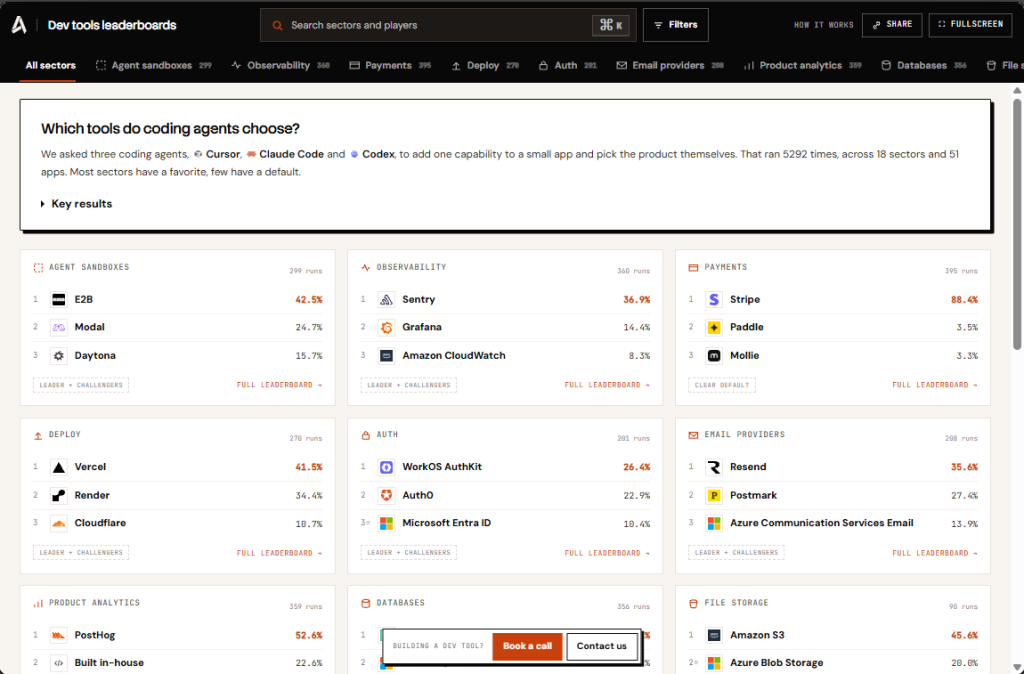Open the Agent sandboxes tab
This screenshot has width=1024, height=674.
pos(153,65)
